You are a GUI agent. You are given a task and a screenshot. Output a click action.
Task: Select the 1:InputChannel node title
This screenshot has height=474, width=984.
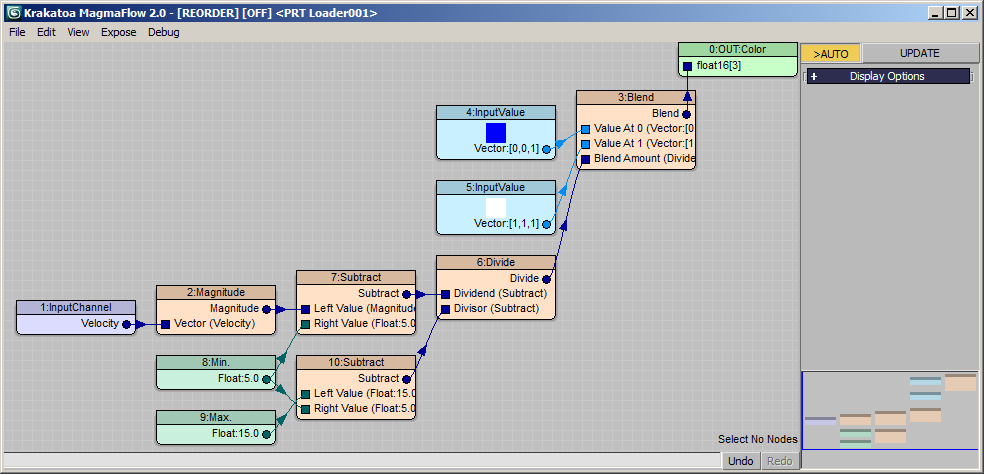click(76, 308)
